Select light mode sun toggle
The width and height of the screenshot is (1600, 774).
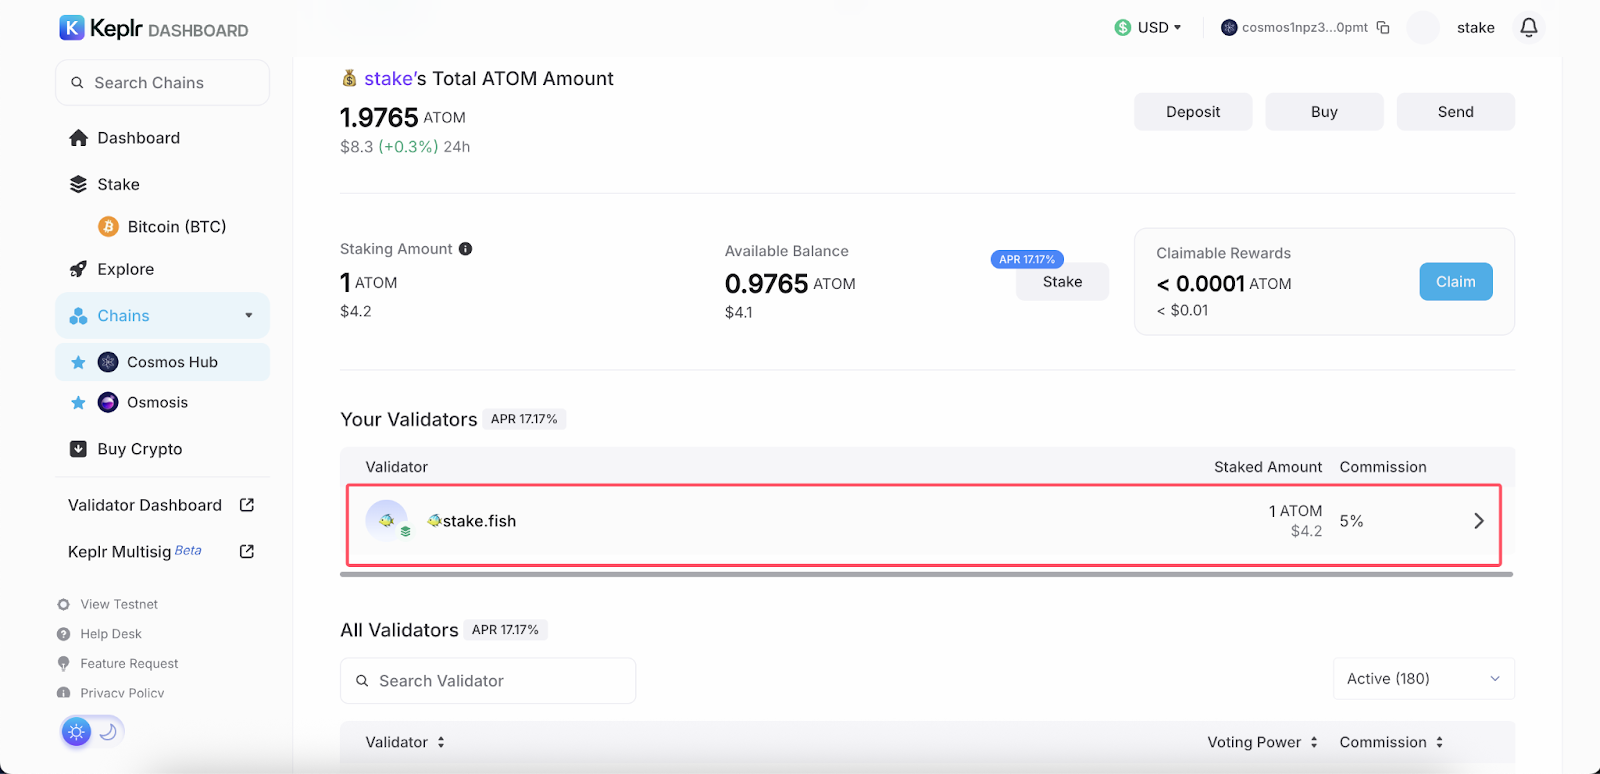(76, 732)
